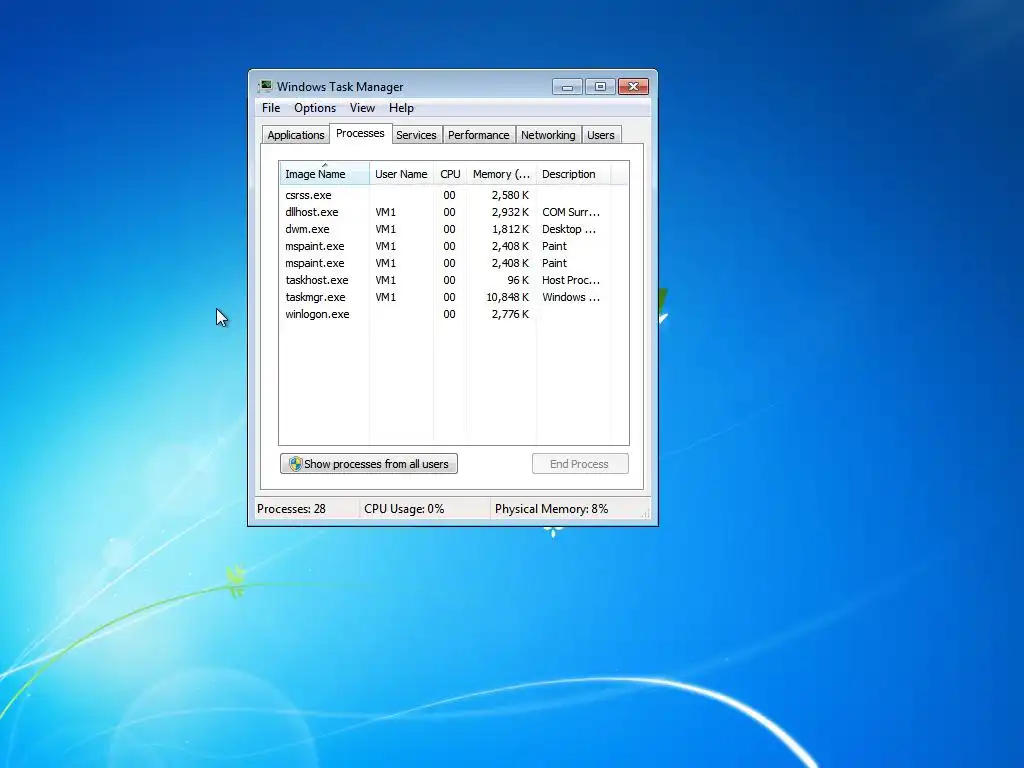Select the Processes tab

360,133
